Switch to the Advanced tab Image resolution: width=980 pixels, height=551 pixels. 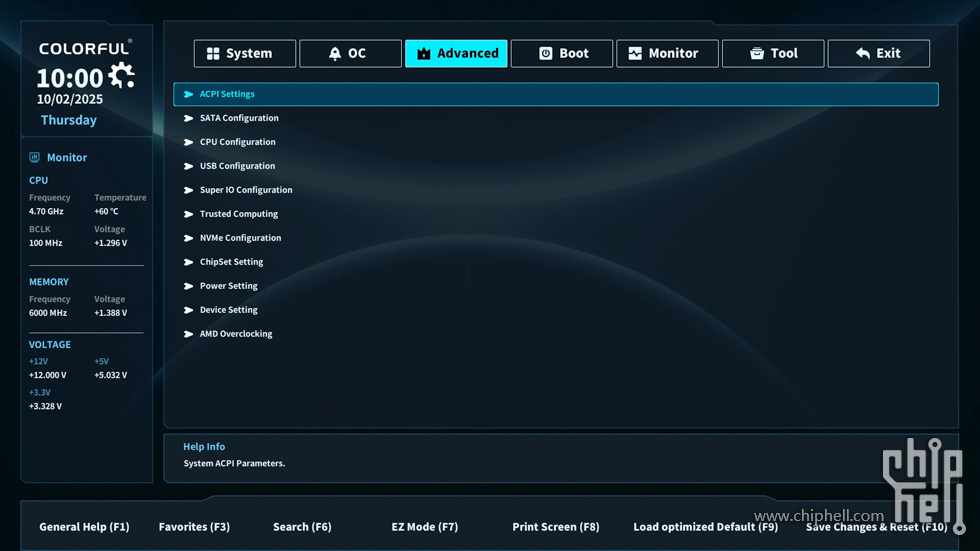coord(456,54)
